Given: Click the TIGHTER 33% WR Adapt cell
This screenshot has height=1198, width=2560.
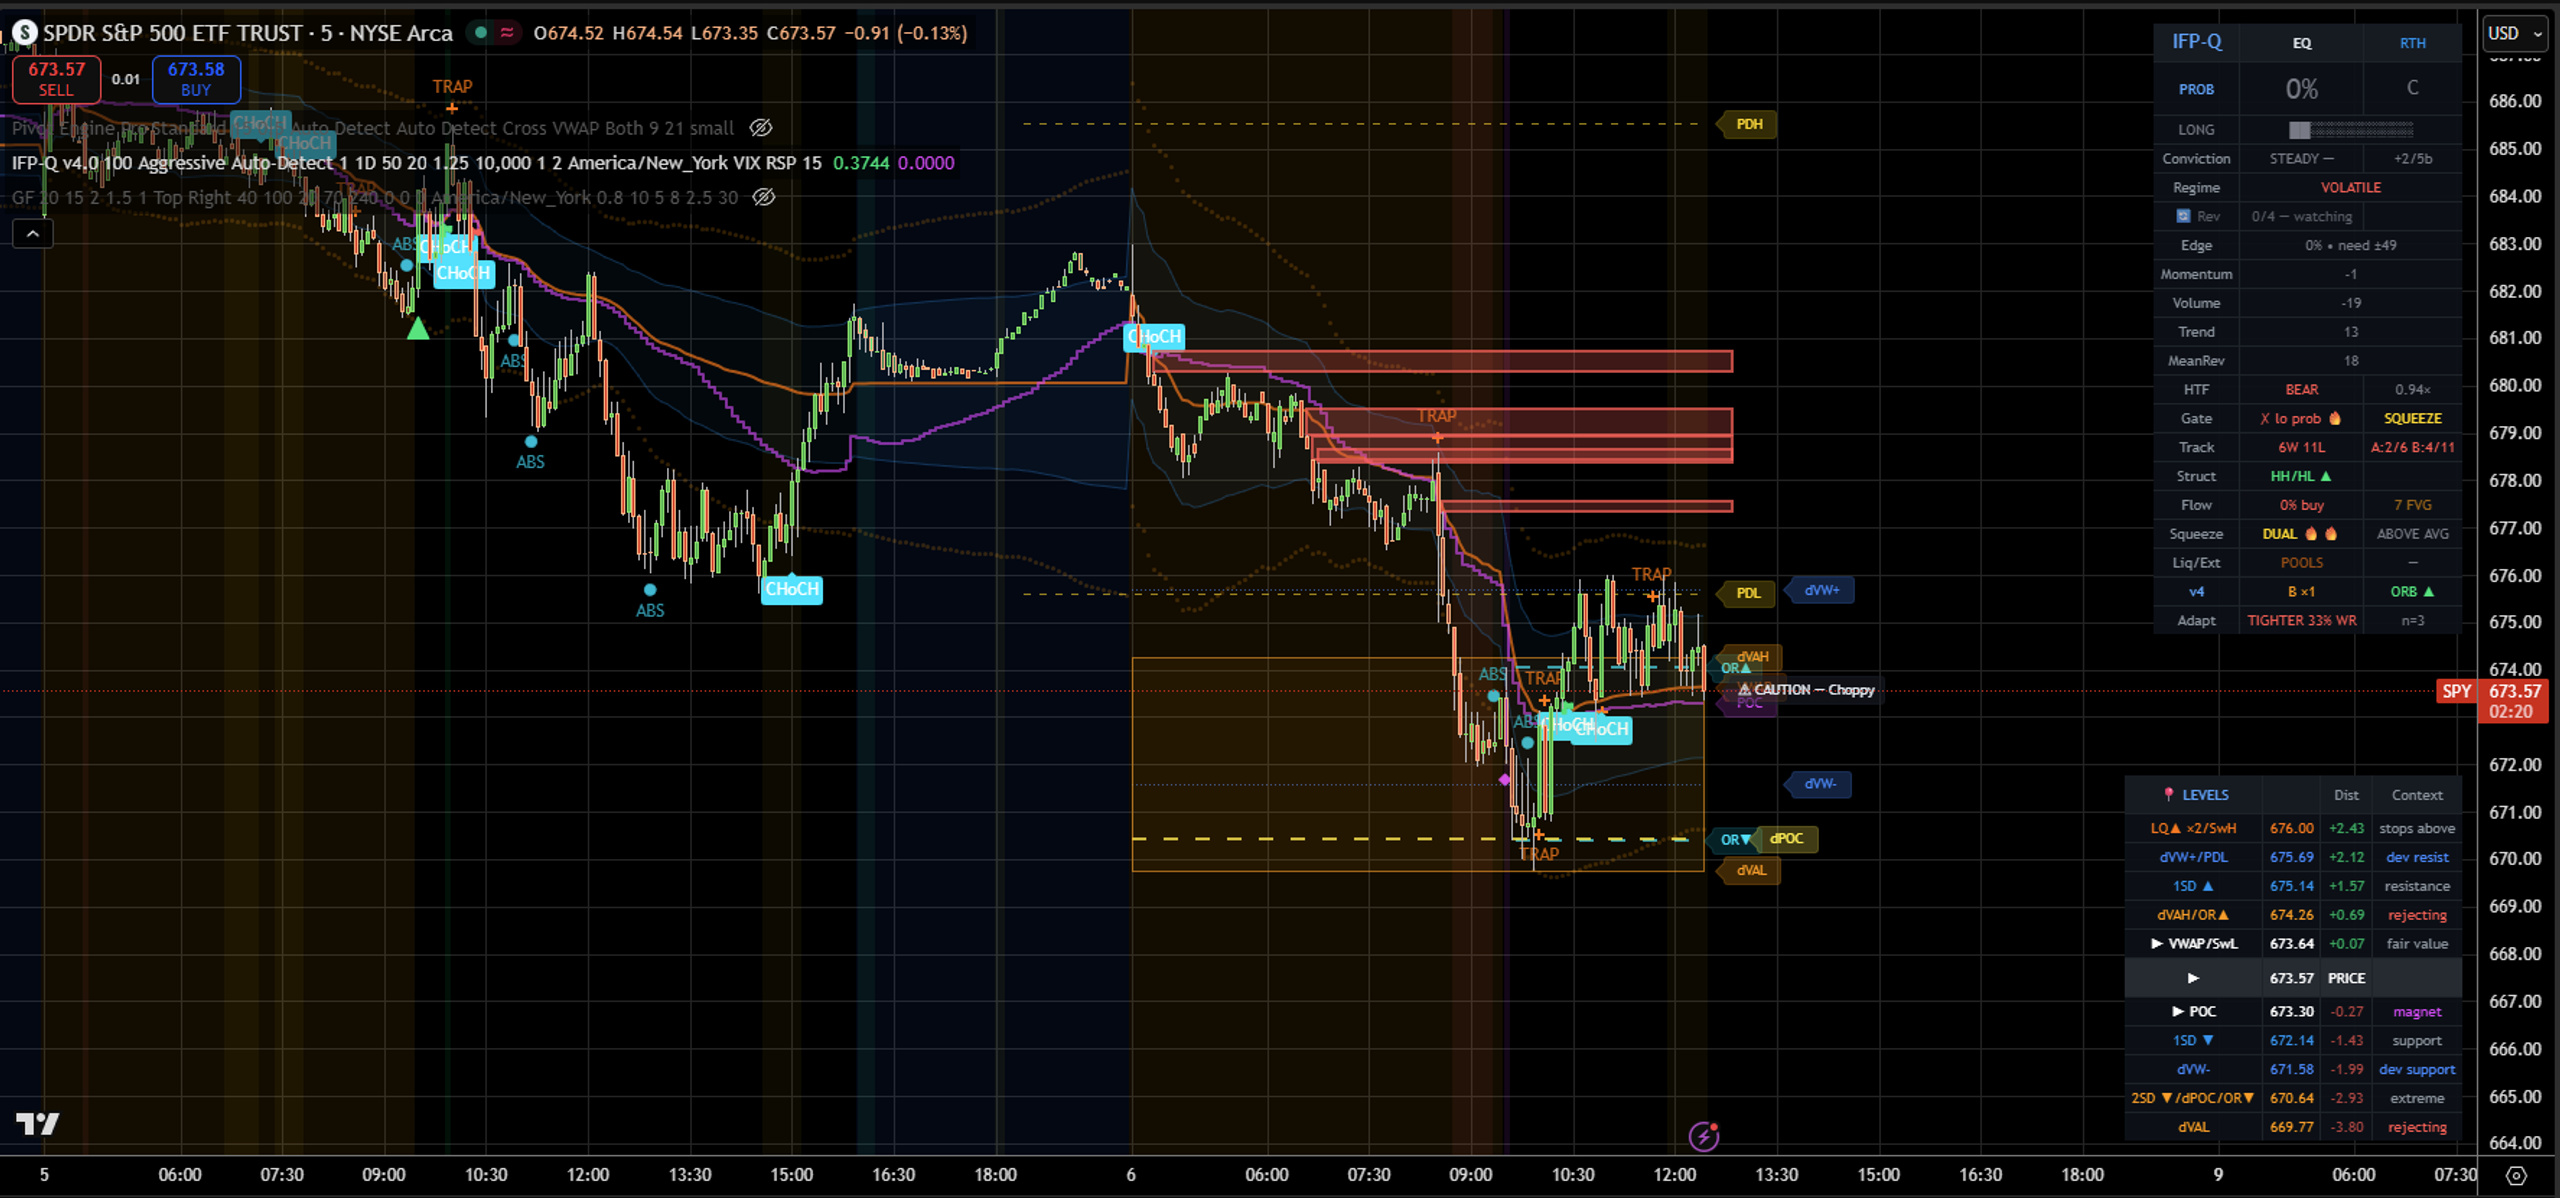Looking at the screenshot, I should tap(2301, 621).
